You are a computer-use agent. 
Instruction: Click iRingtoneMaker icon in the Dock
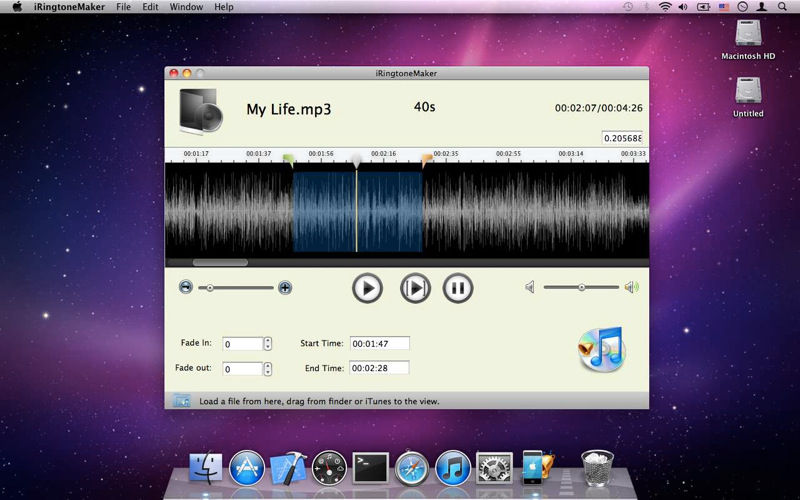537,467
